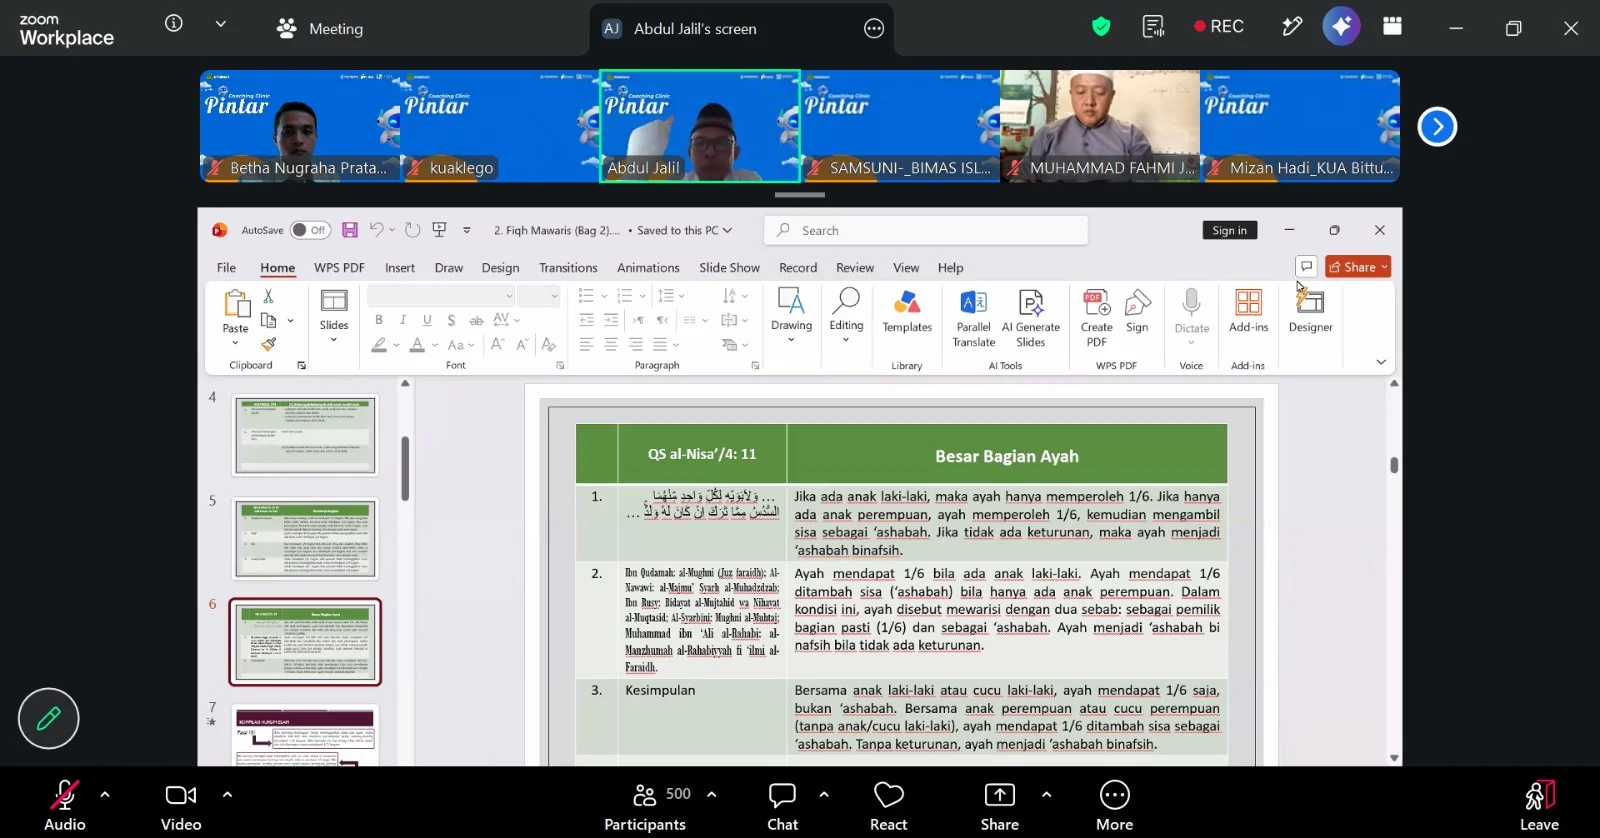Toggle the AutoSave switch
The width and height of the screenshot is (1600, 838).
click(310, 230)
